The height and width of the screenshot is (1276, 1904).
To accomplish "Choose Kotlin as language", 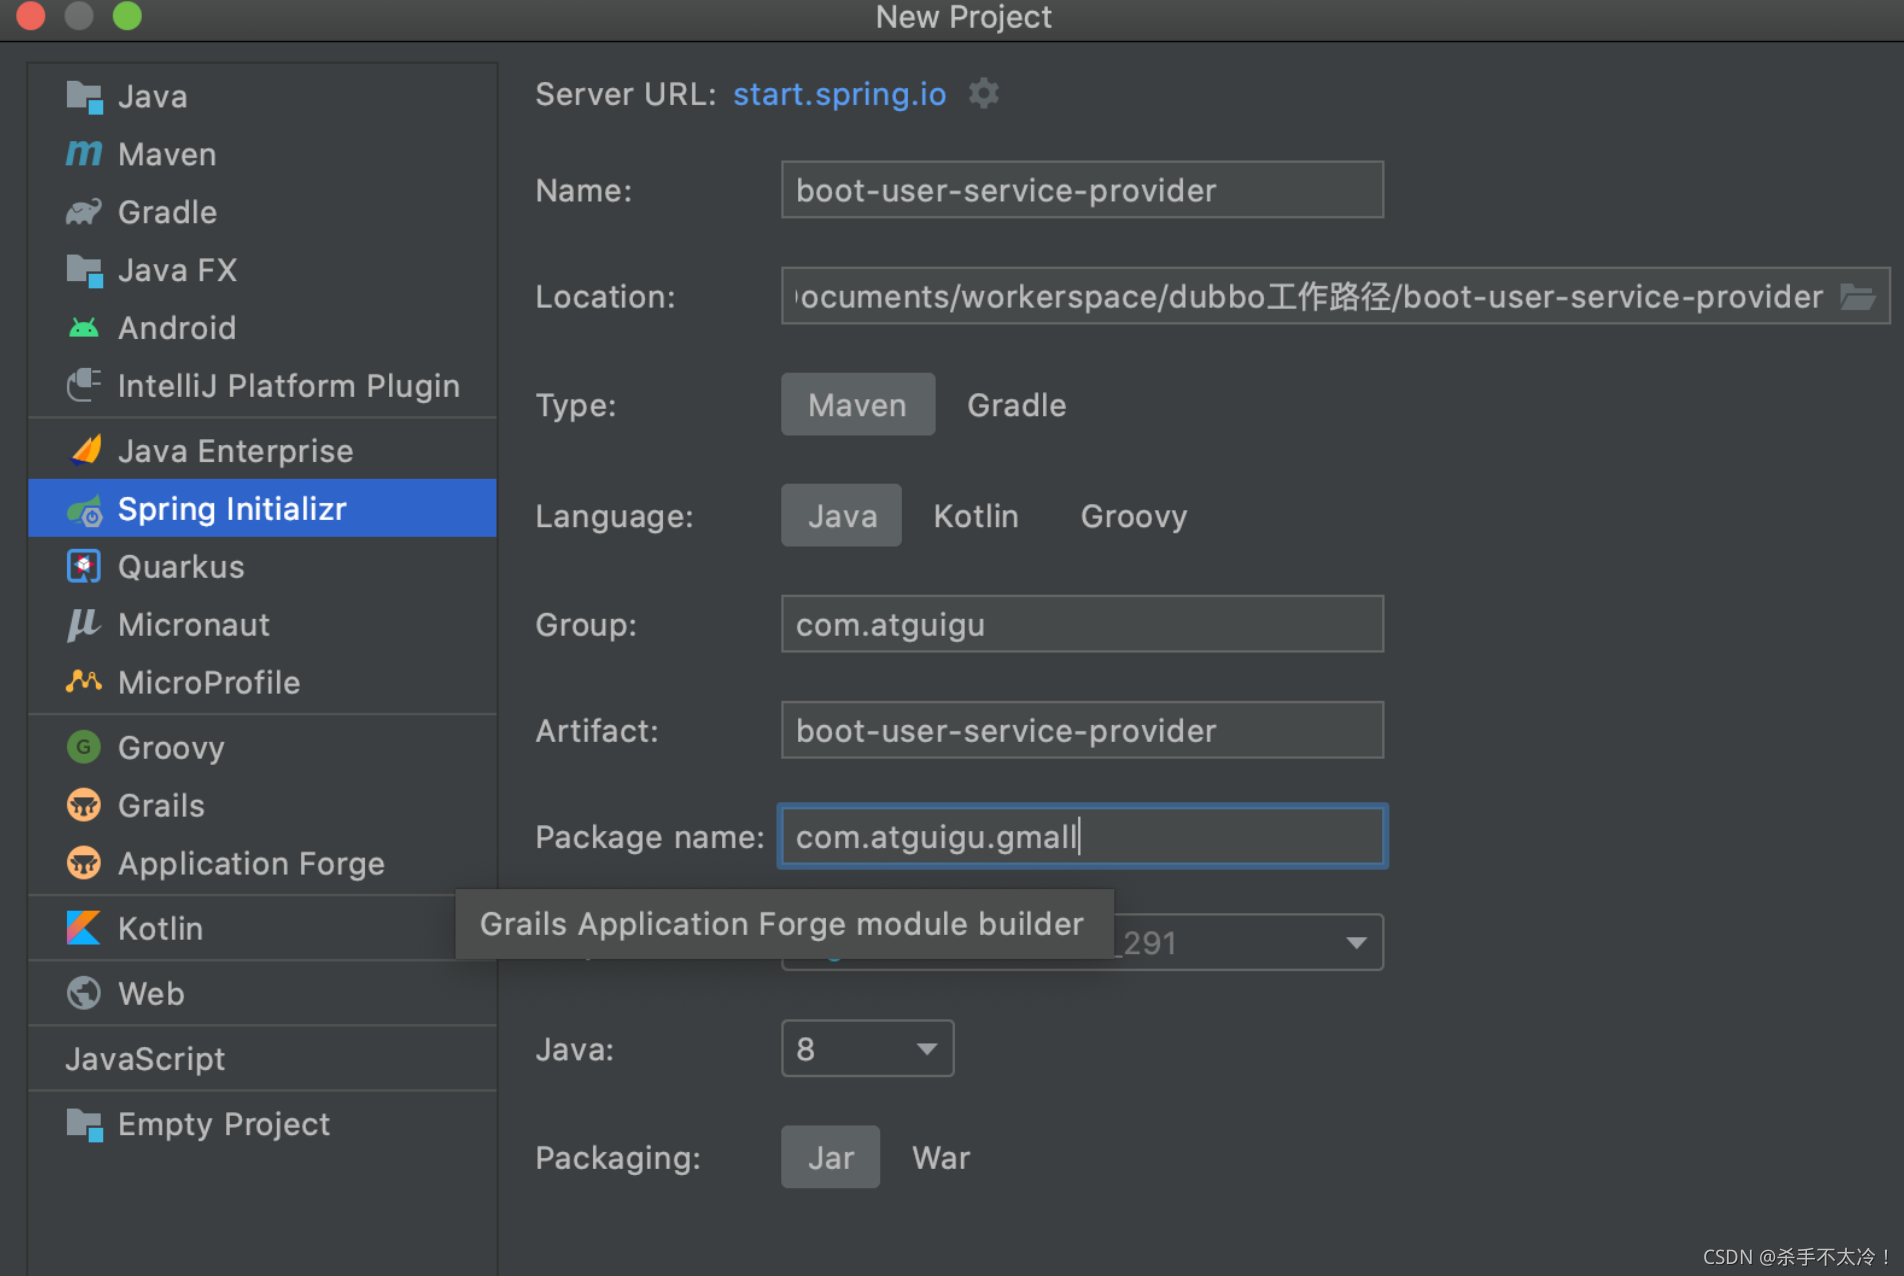I will point(976,516).
